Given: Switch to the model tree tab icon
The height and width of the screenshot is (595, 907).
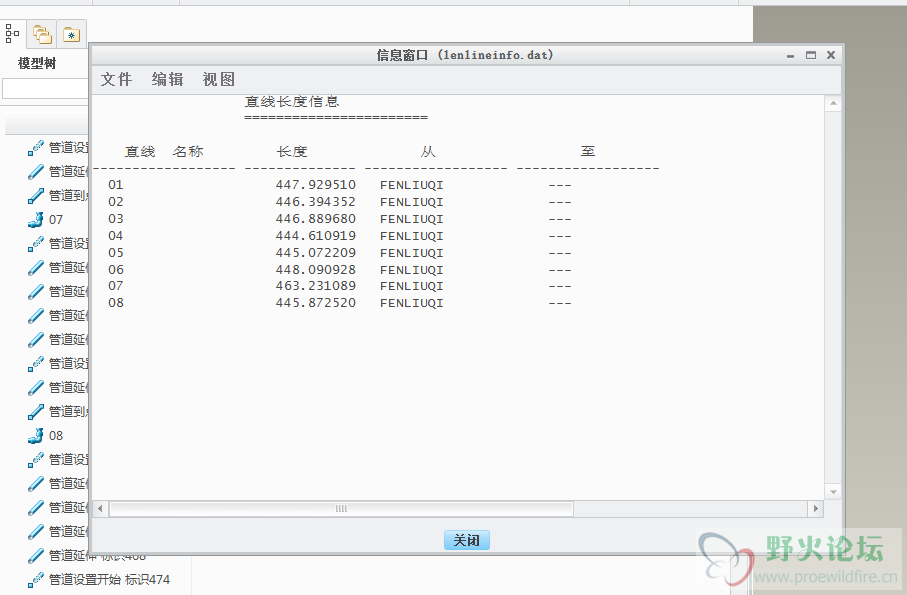Looking at the screenshot, I should (12, 34).
